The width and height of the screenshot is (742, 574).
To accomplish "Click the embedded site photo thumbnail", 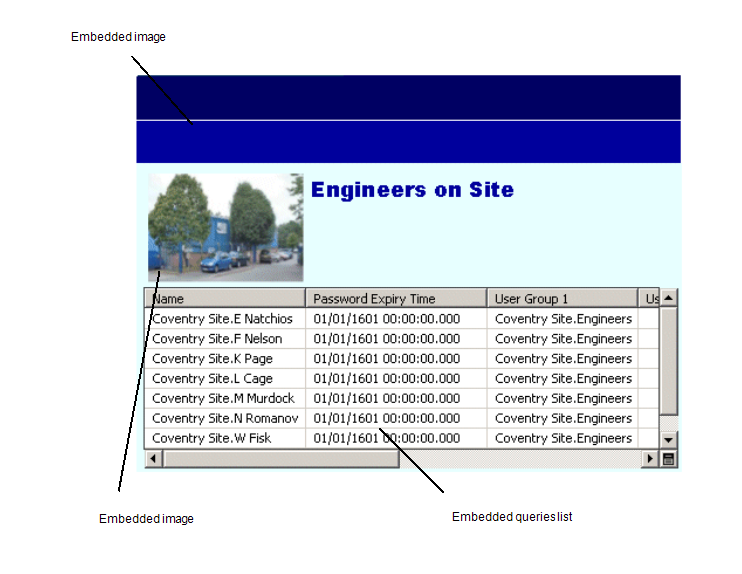I will (226, 228).
